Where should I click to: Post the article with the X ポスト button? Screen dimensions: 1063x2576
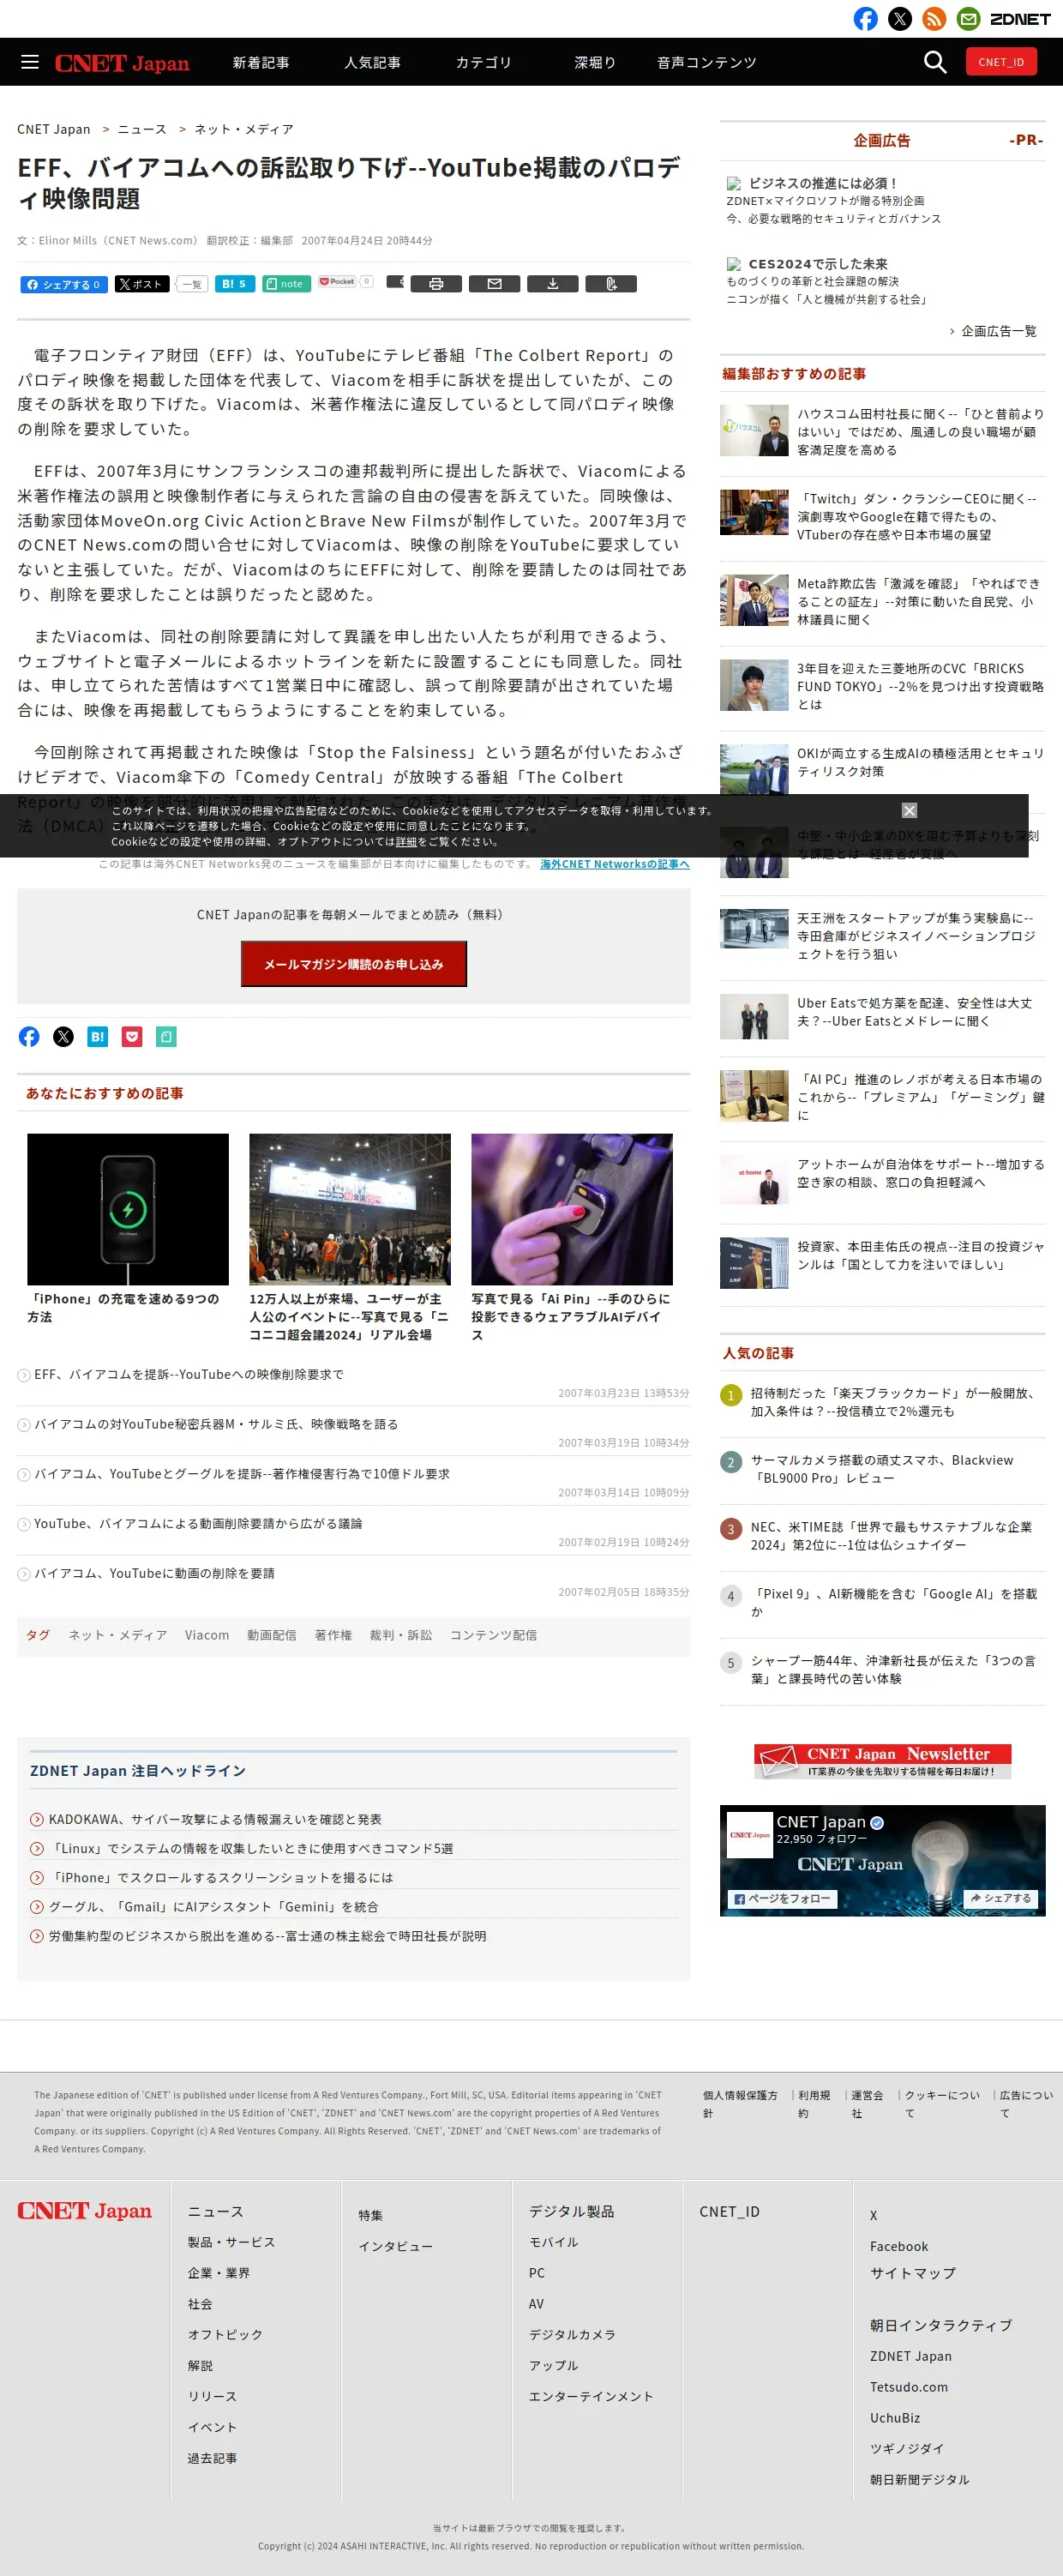pos(142,284)
